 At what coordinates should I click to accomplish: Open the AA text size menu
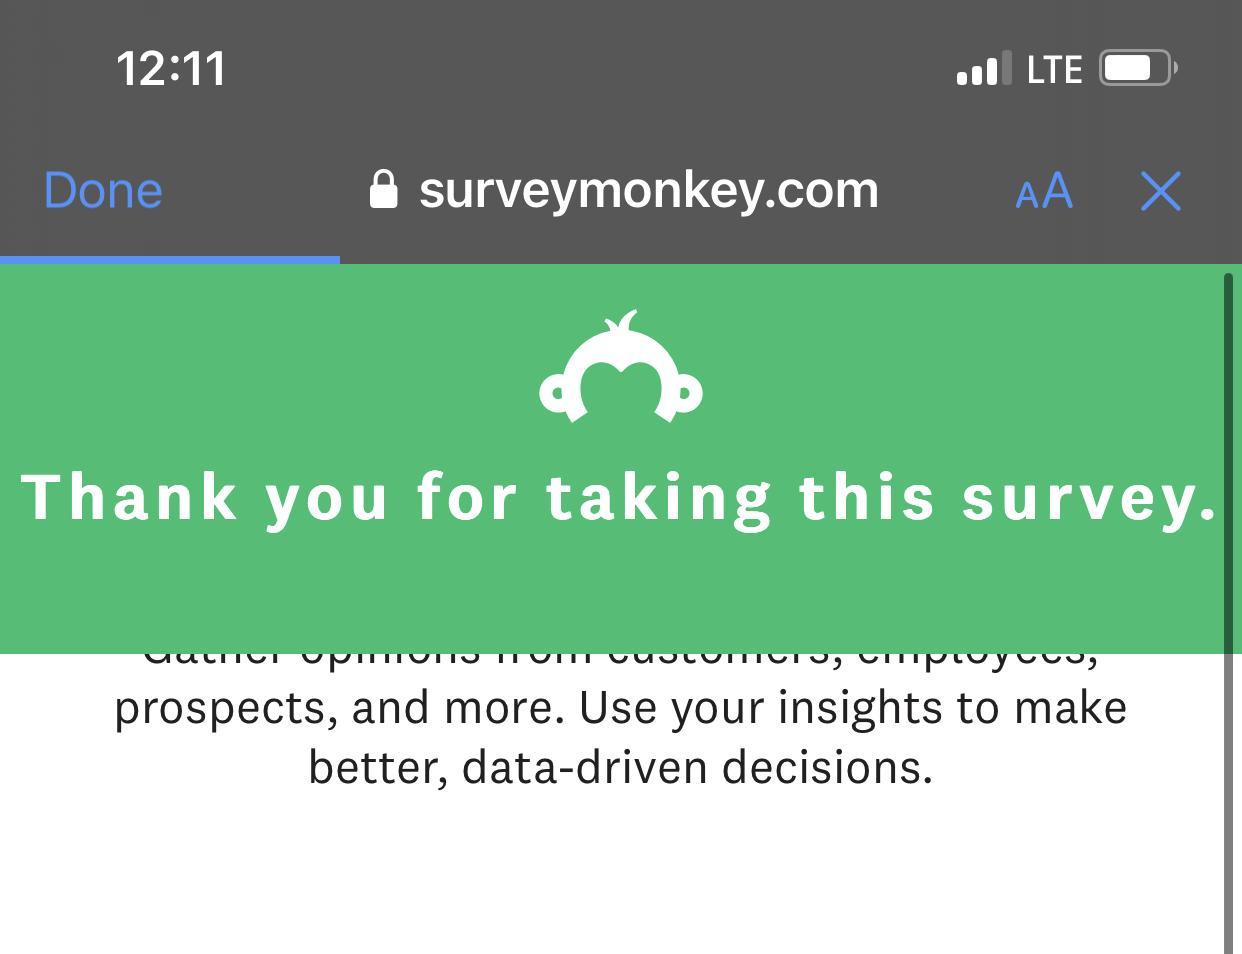[1043, 190]
